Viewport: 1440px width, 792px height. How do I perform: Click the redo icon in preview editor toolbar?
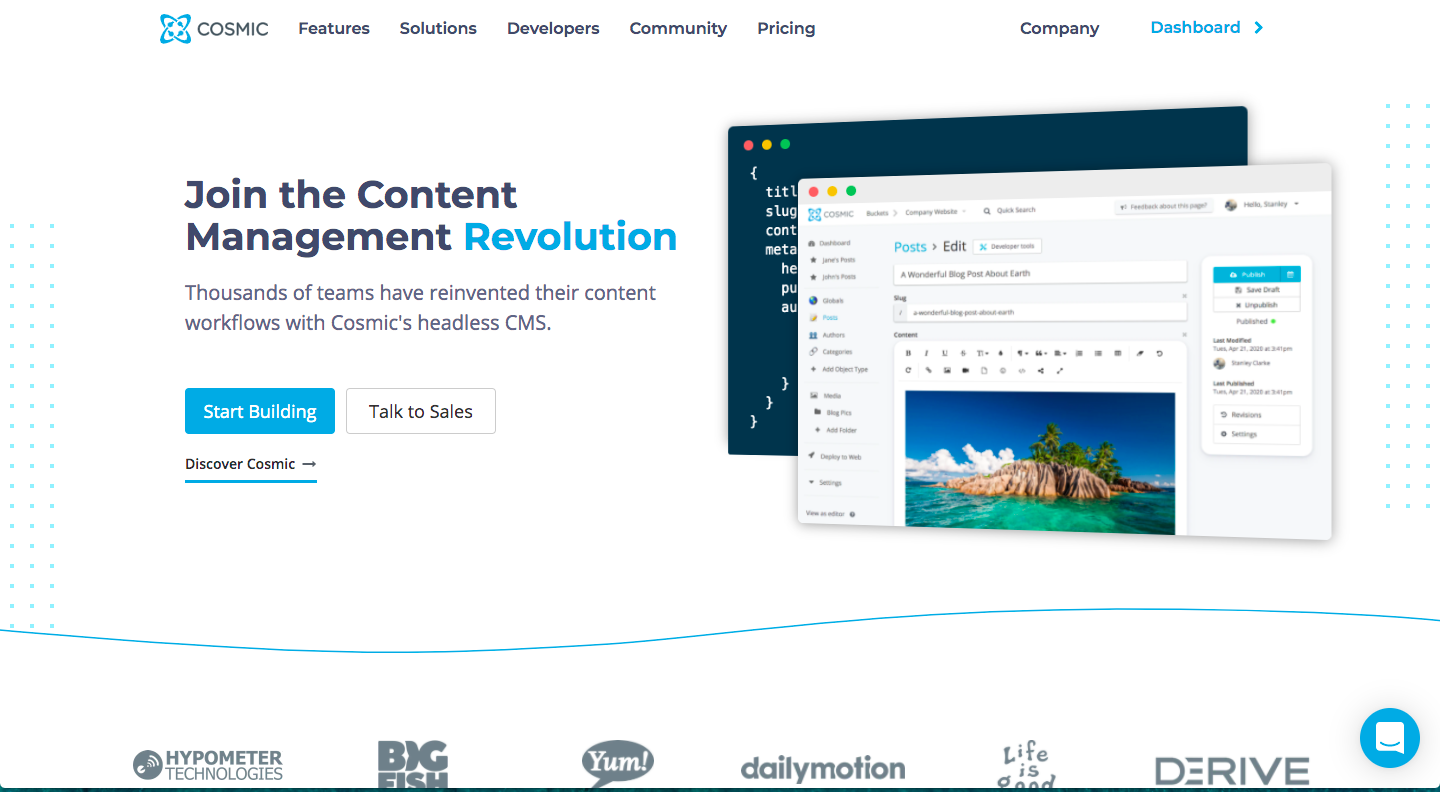tap(908, 370)
